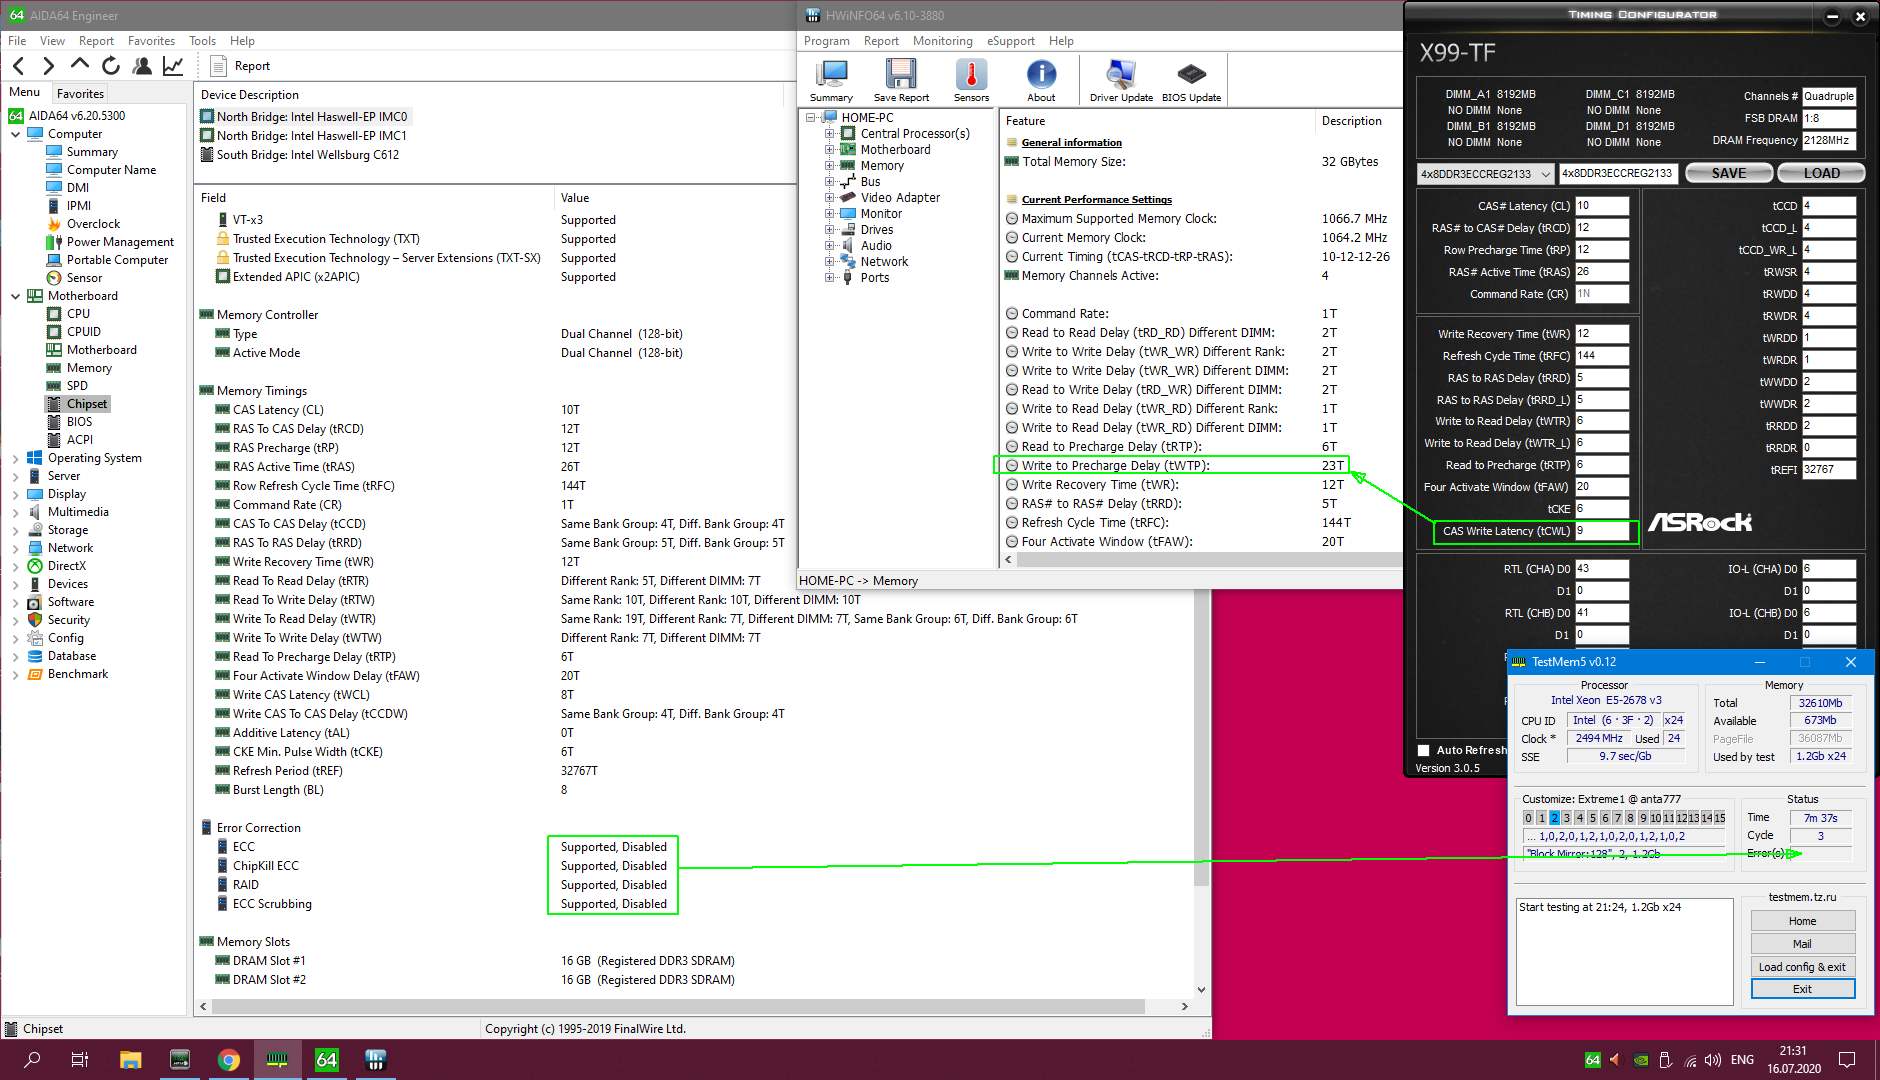The width and height of the screenshot is (1880, 1080).
Task: Open Sensors in HWiNFO toolbar
Action: (971, 80)
